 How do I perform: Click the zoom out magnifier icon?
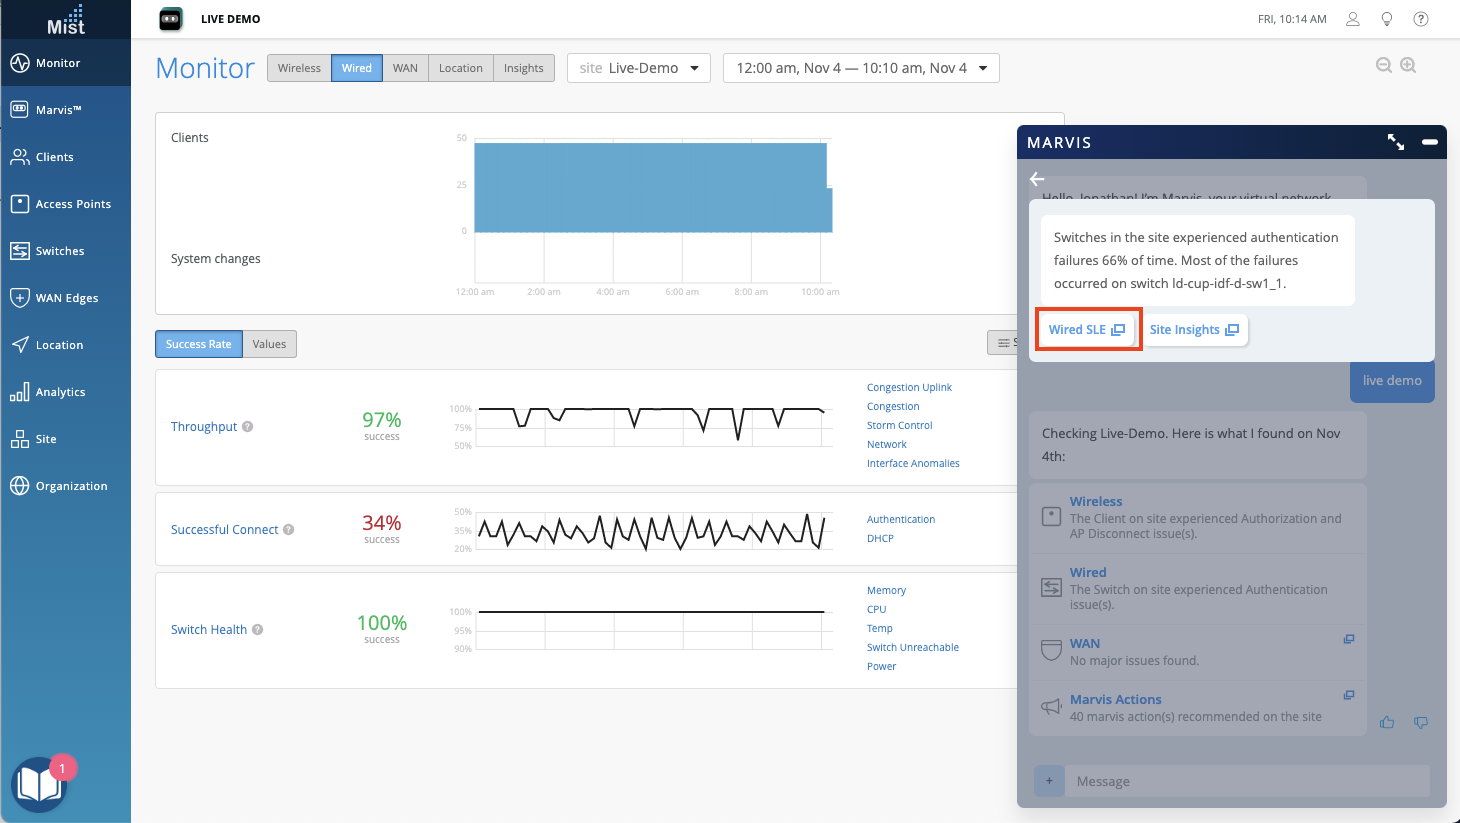1384,65
